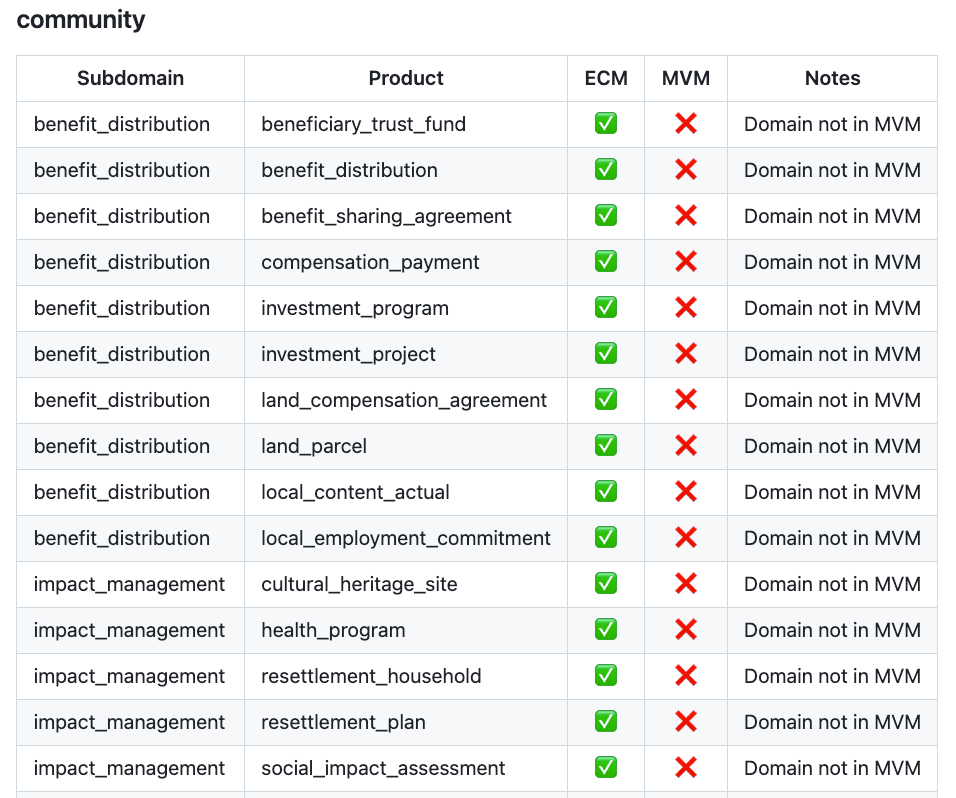This screenshot has height=798, width=956.
Task: Click the red cross for social_impact_assessment
Action: tap(686, 768)
